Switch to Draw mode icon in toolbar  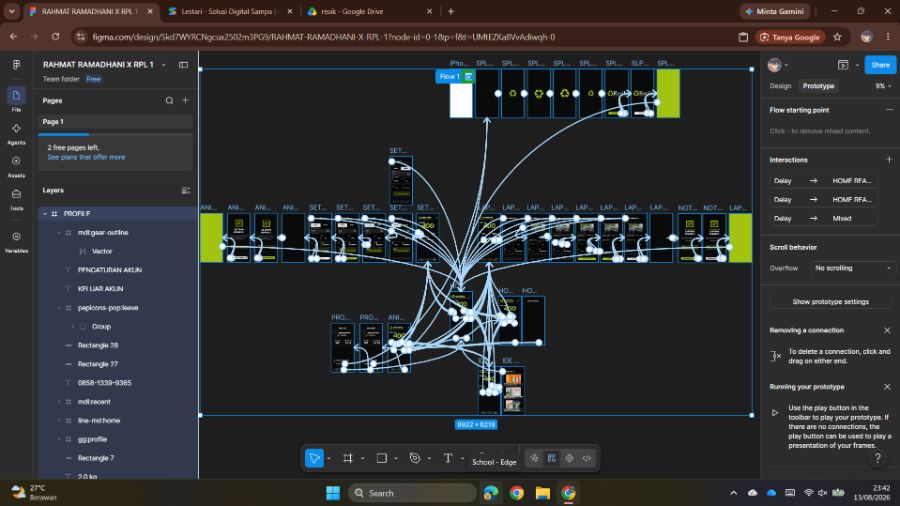[x=534, y=458]
